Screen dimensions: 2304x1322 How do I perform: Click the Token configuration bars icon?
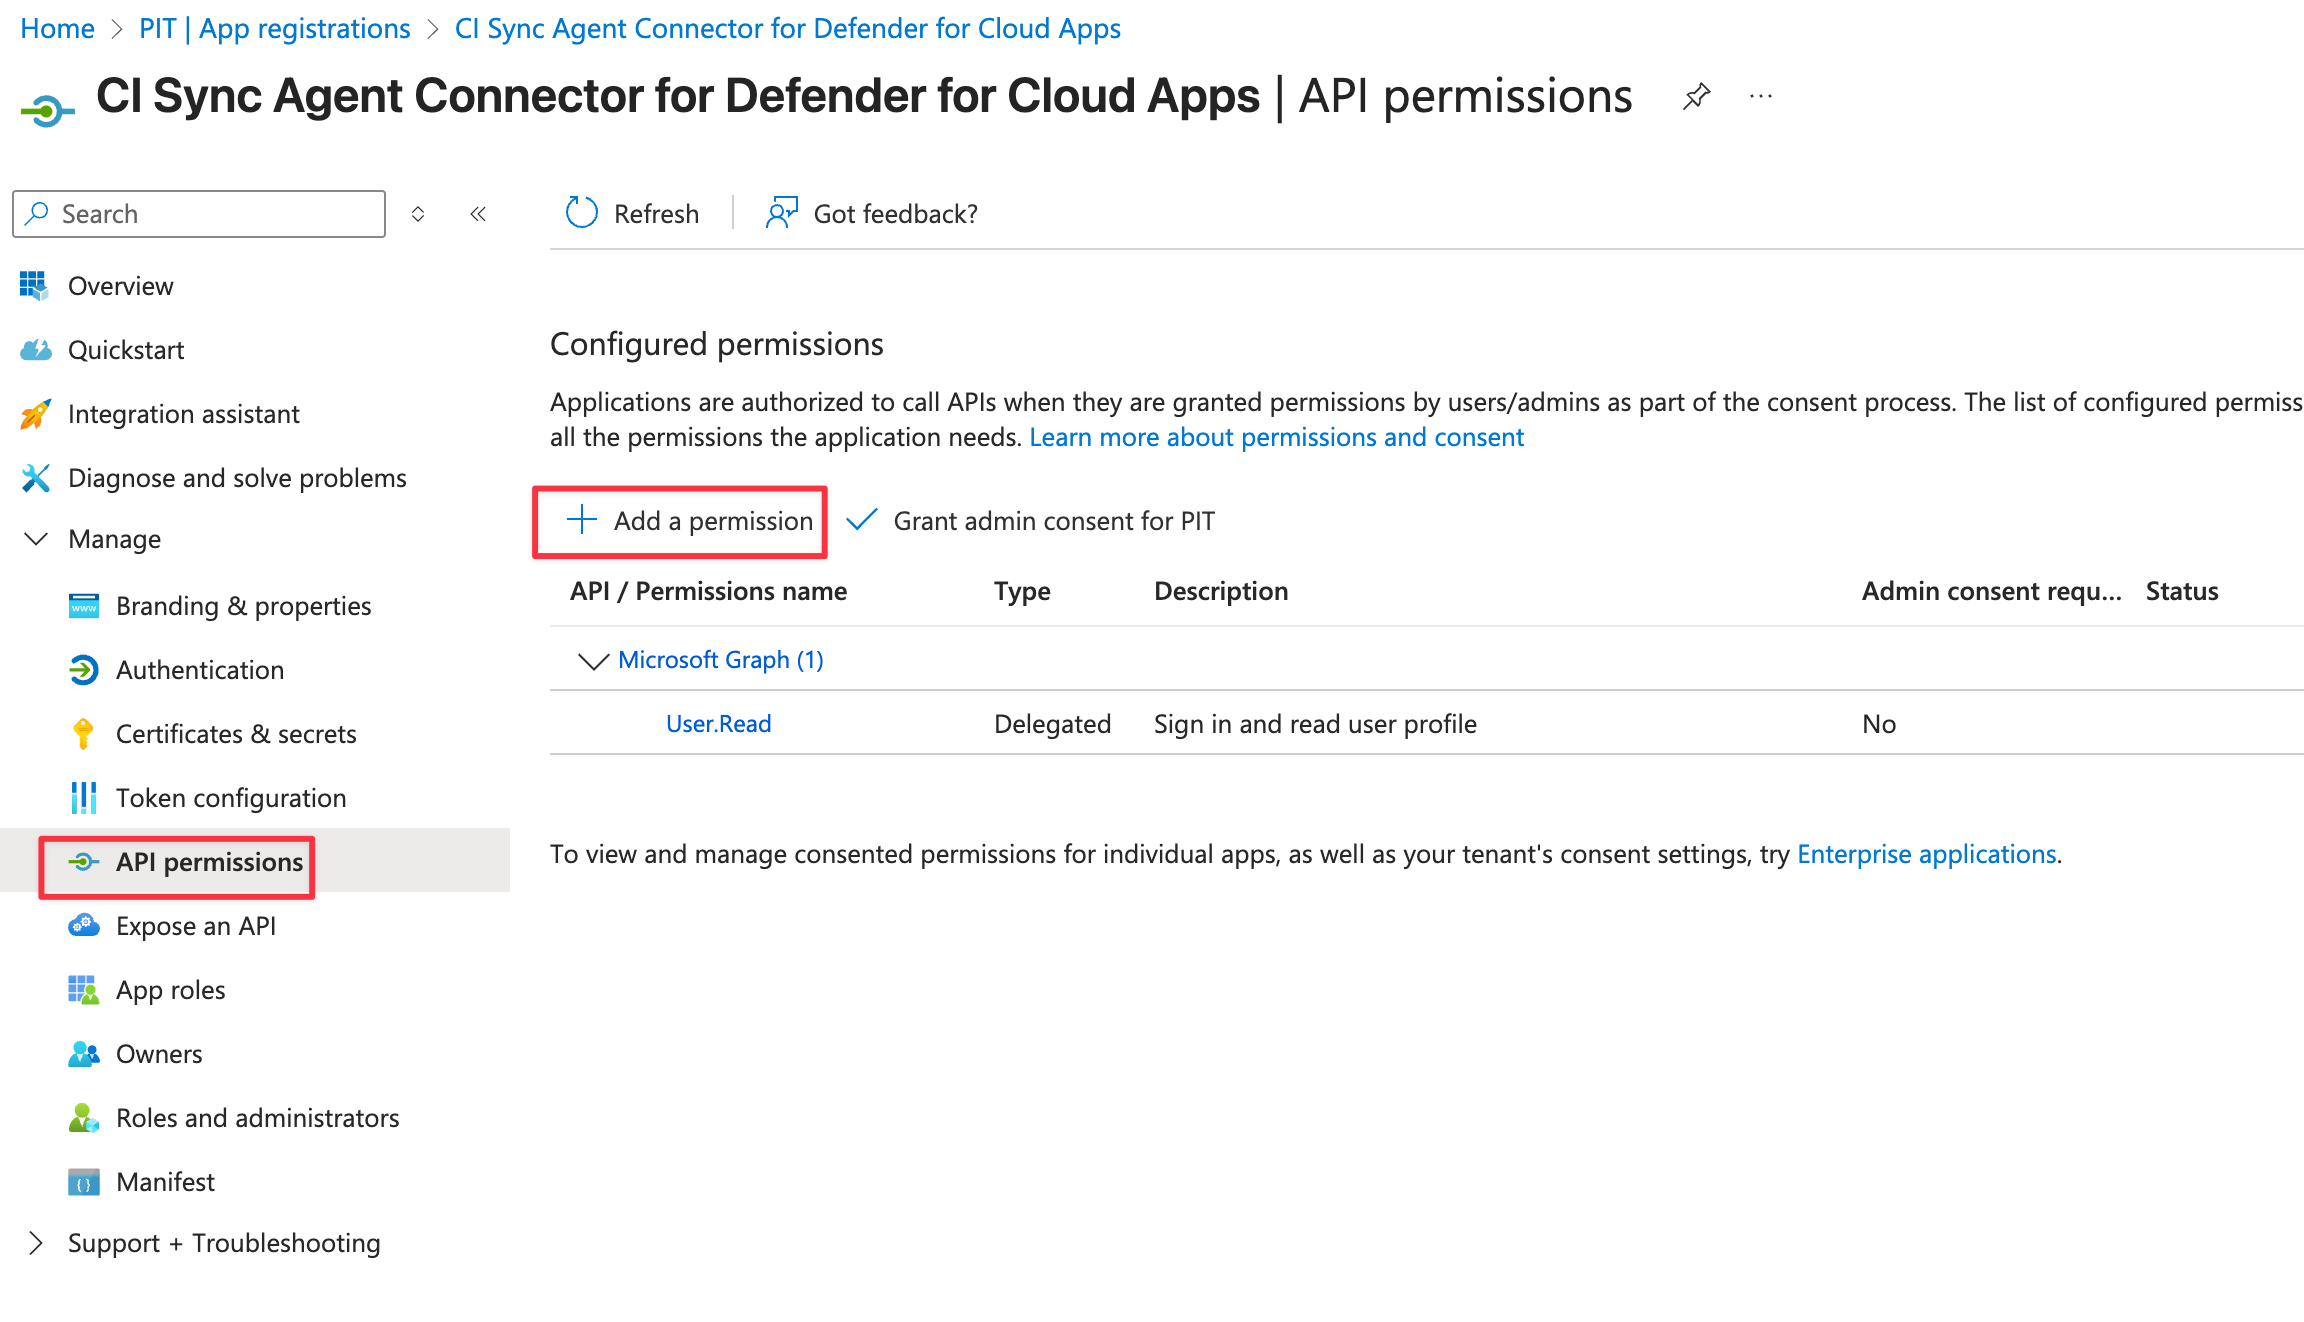pyautogui.click(x=84, y=798)
